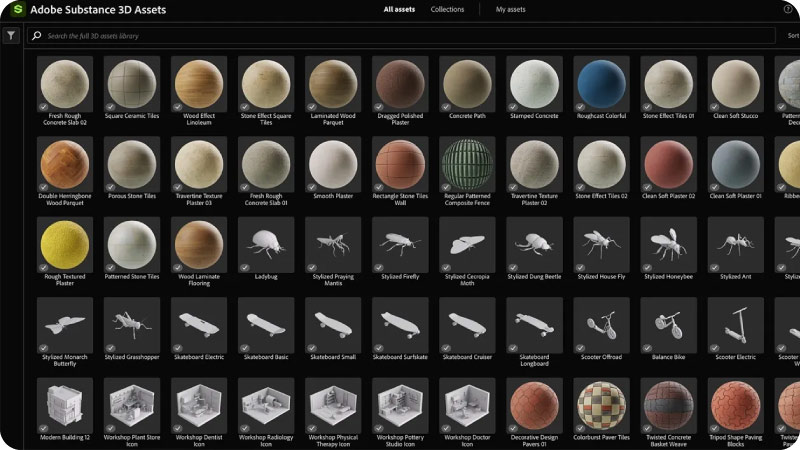Click the search magnifier icon
800x450 pixels.
(36, 36)
